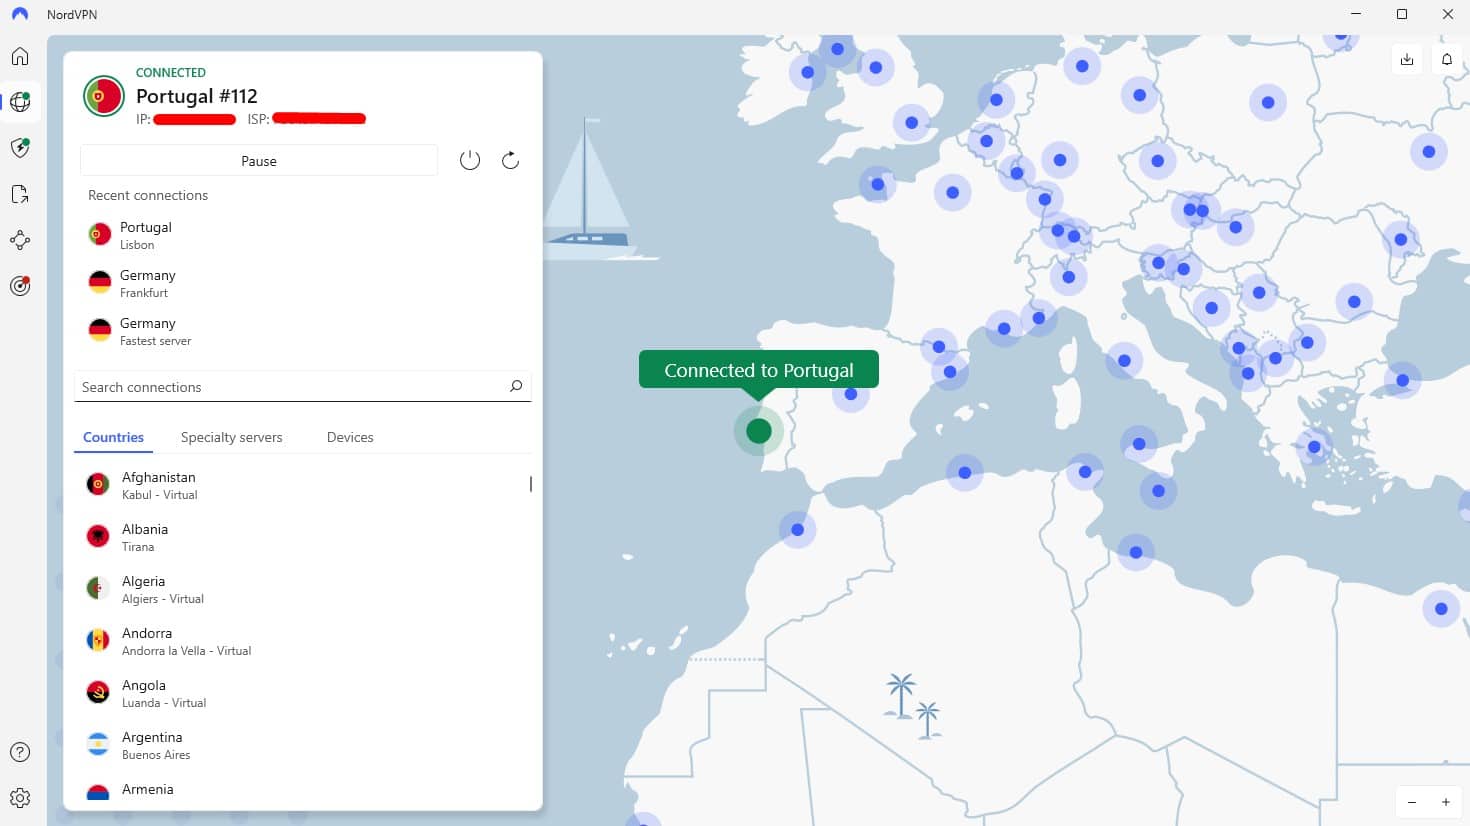Reconnect to recent Portugal Lisbon
Image resolution: width=1470 pixels, height=826 pixels.
pos(302,235)
